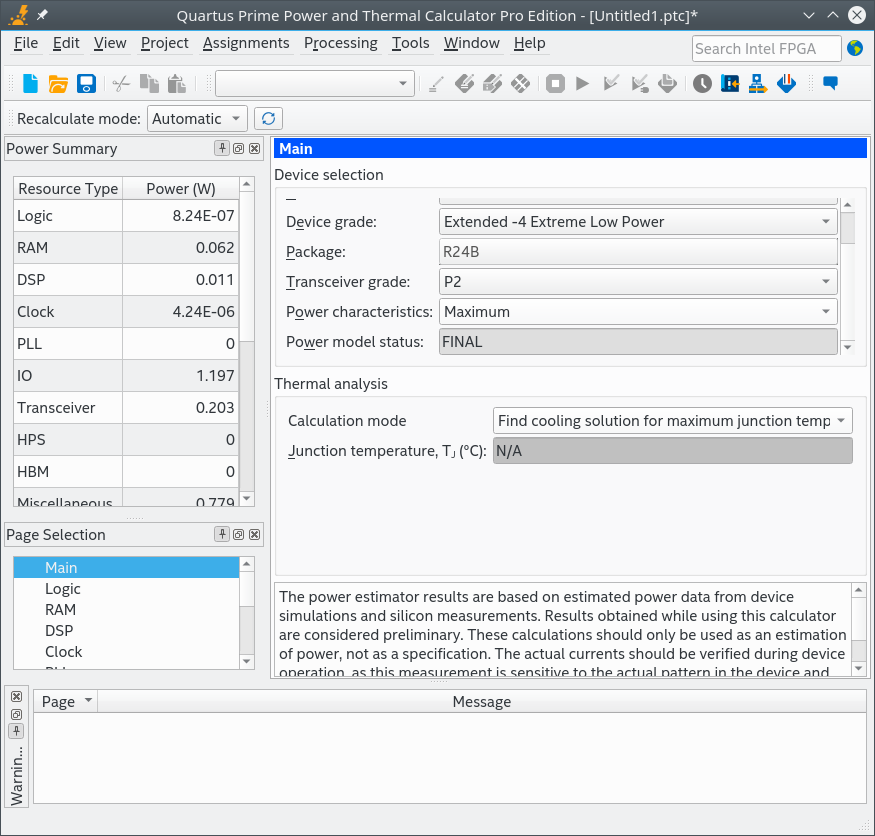Click in the Search Intel FPGA field
The image size is (875, 836).
[x=765, y=48]
